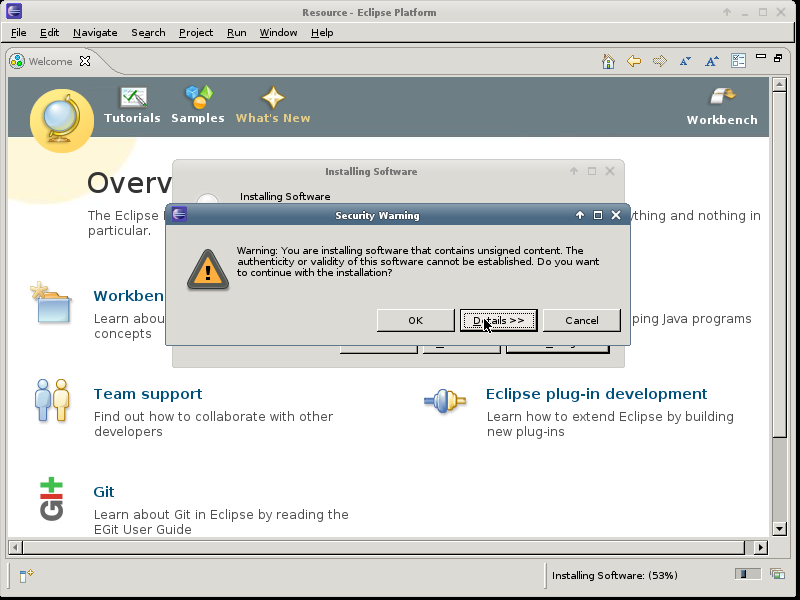This screenshot has width=800, height=600.
Task: Click the horizontal scrollbar right arrow
Action: point(761,547)
